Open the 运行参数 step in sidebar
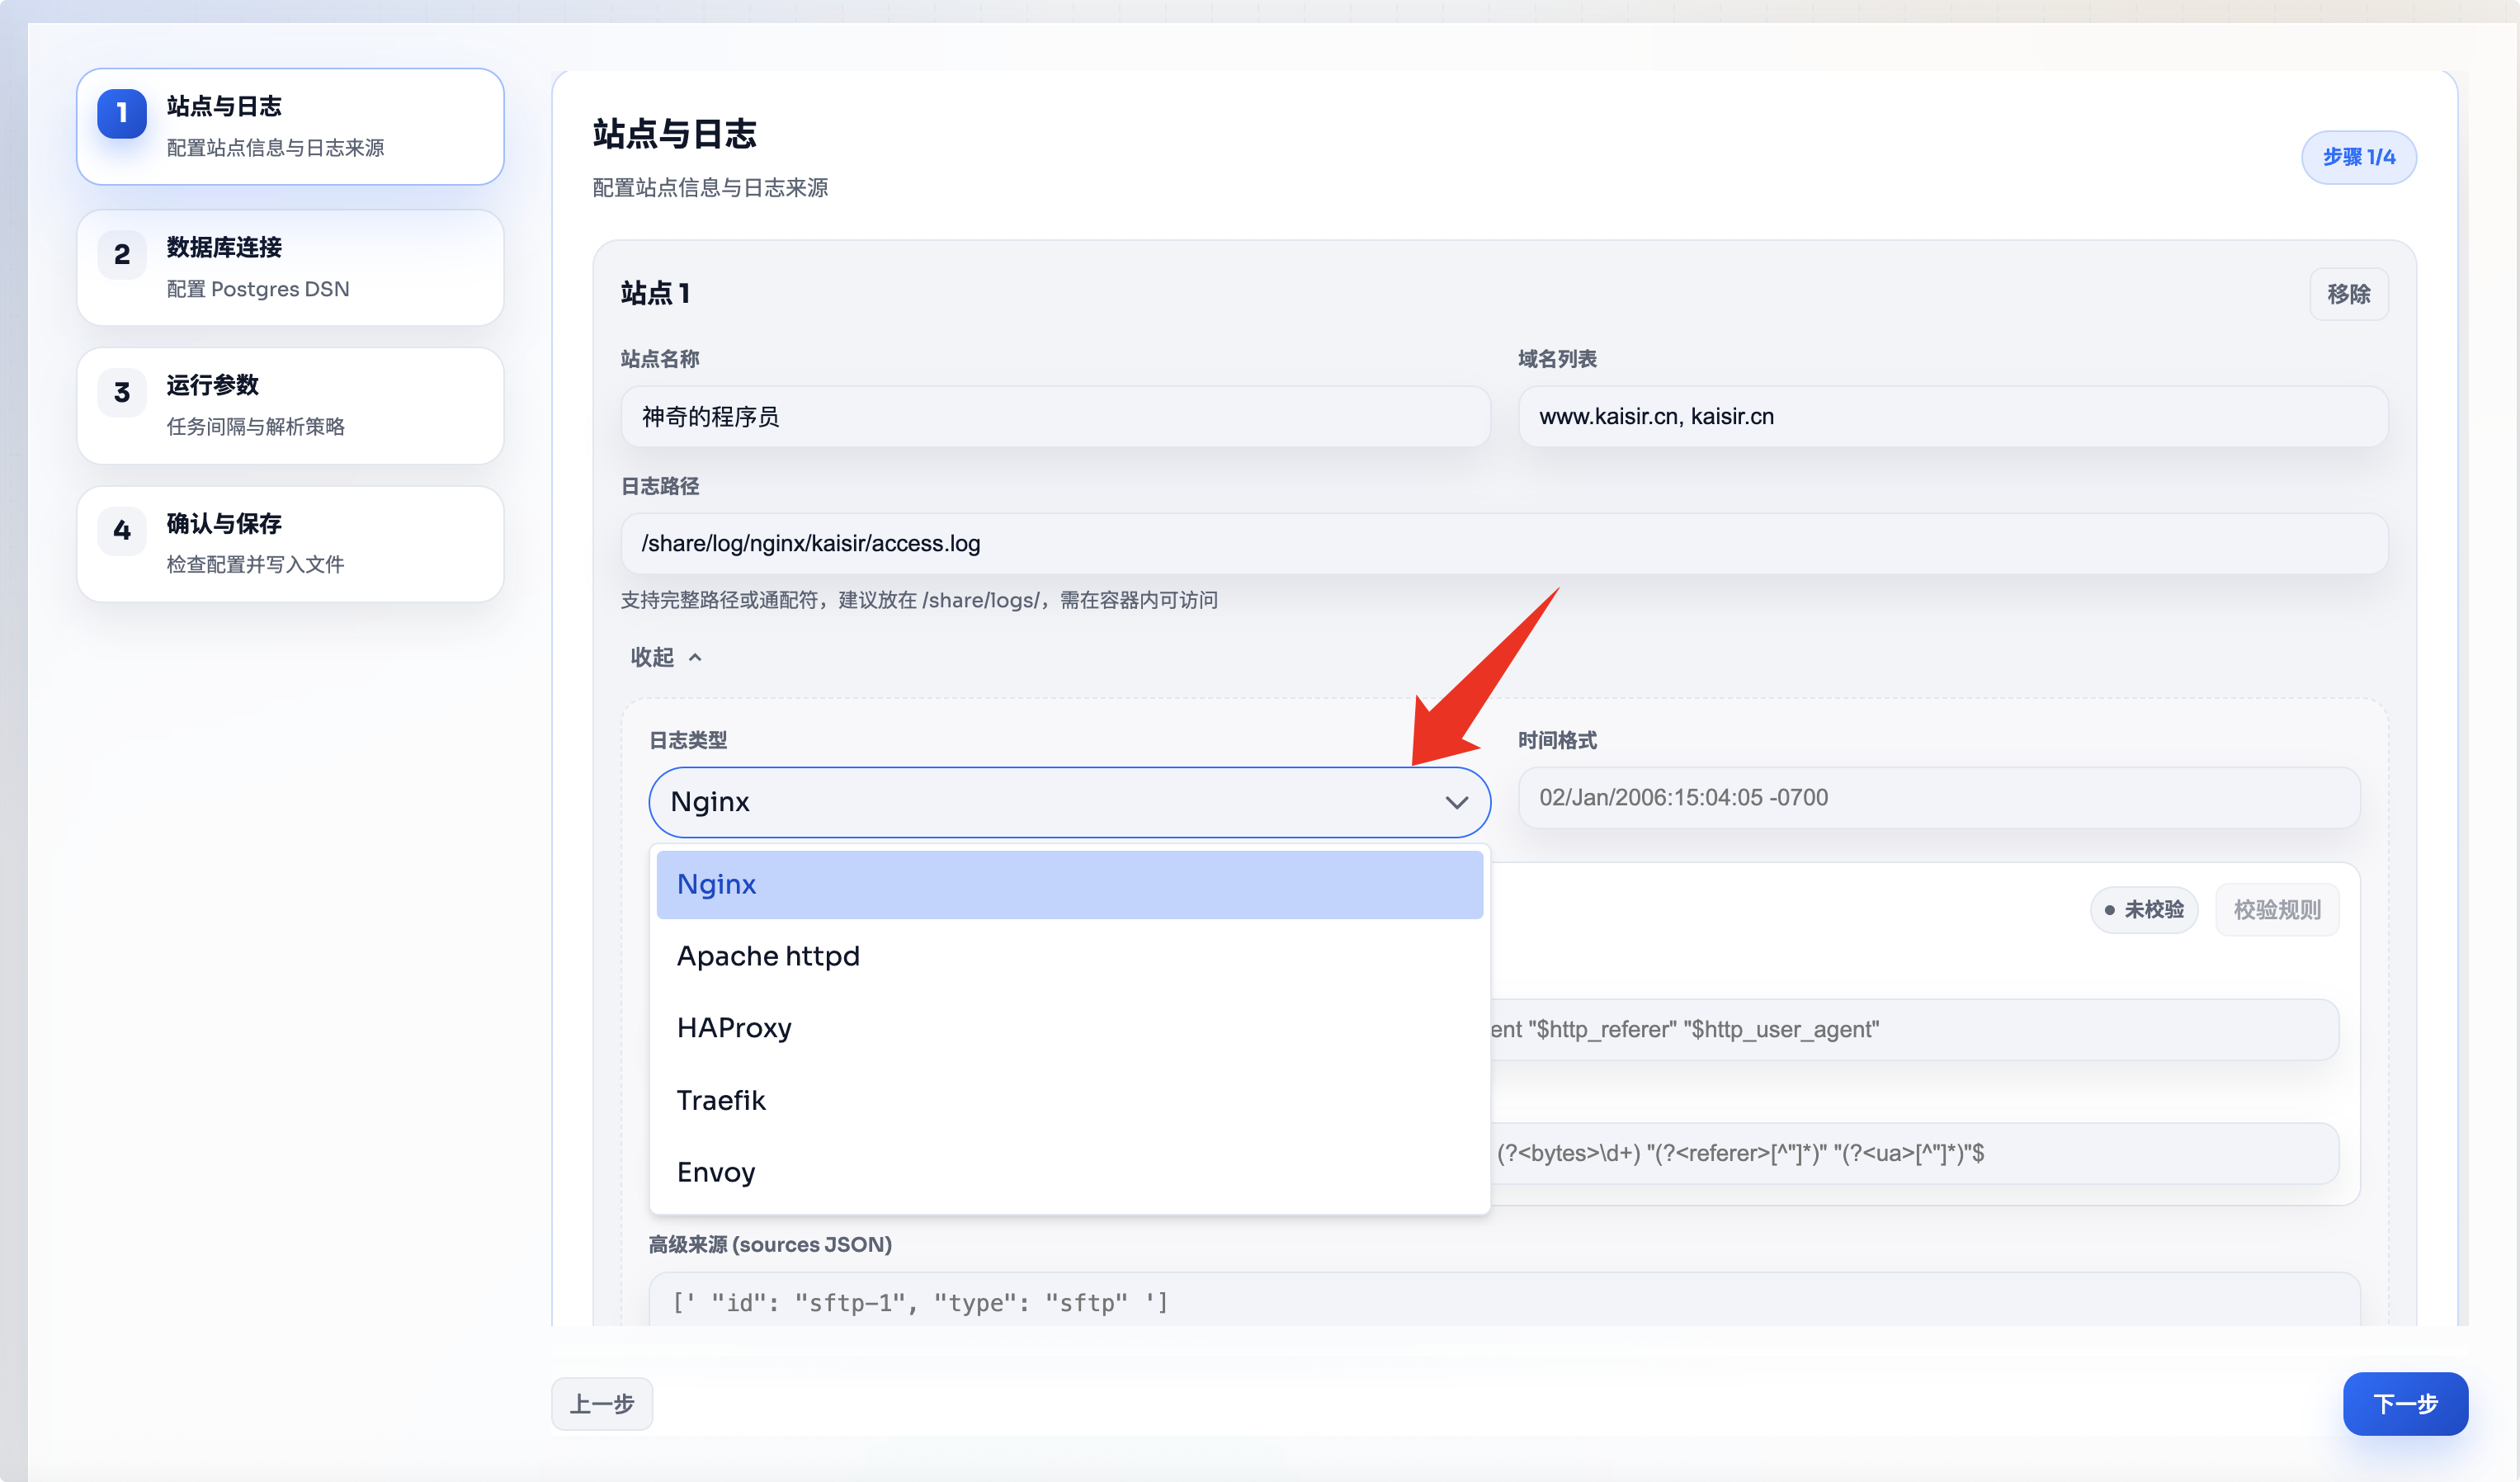Viewport: 2520px width, 1482px height. [x=290, y=405]
